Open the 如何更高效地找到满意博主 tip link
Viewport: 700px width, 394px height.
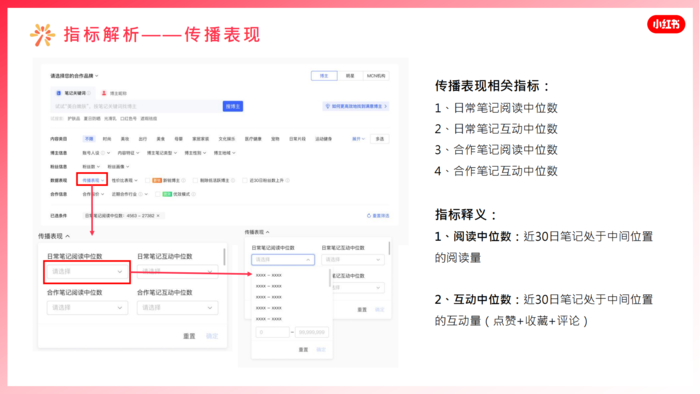click(356, 106)
